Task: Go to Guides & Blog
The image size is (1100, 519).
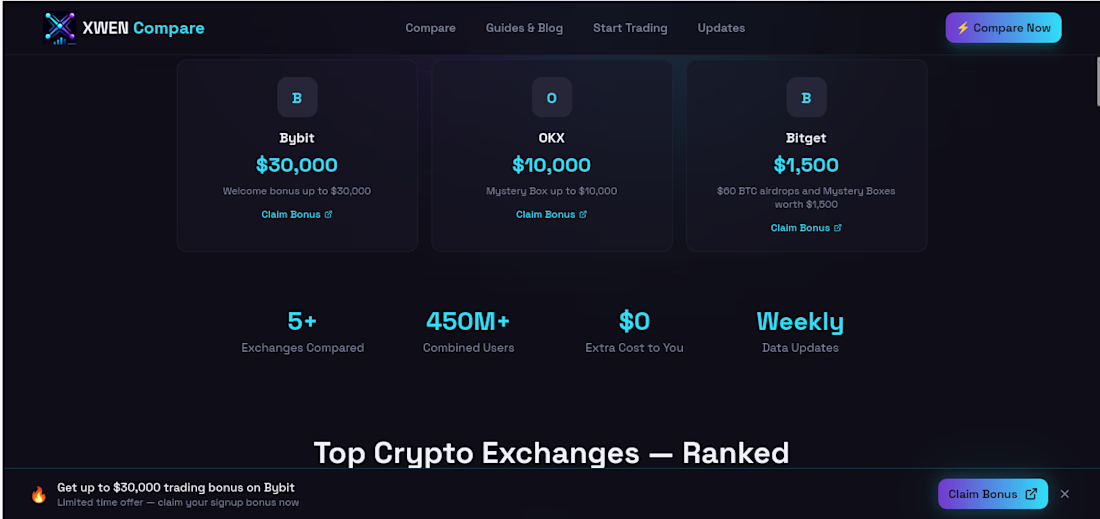Action: coord(524,28)
